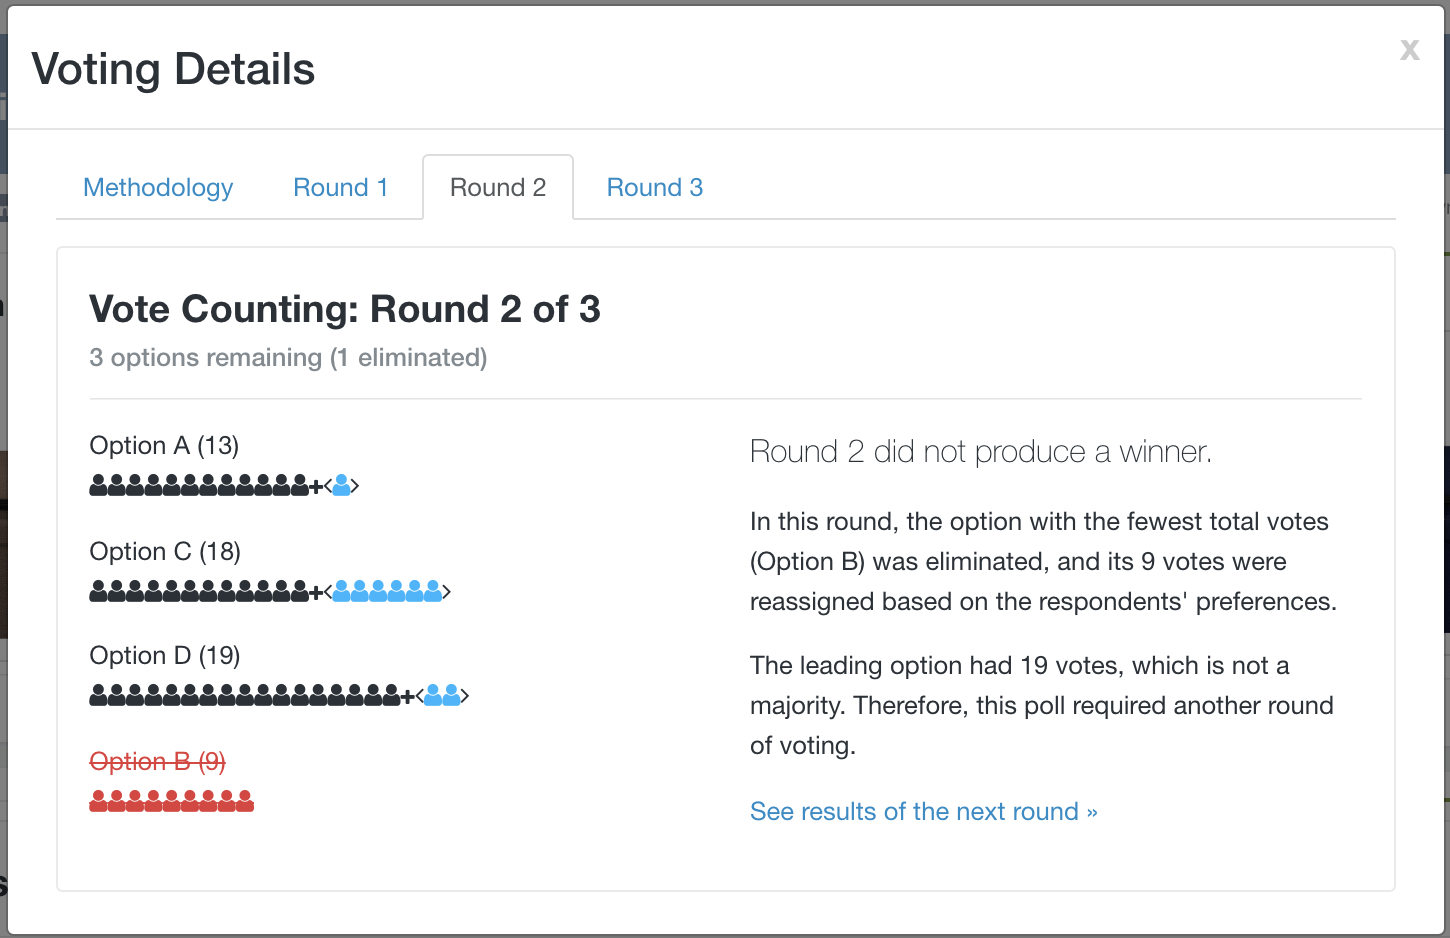Select the Option C (18) label

[x=165, y=552]
